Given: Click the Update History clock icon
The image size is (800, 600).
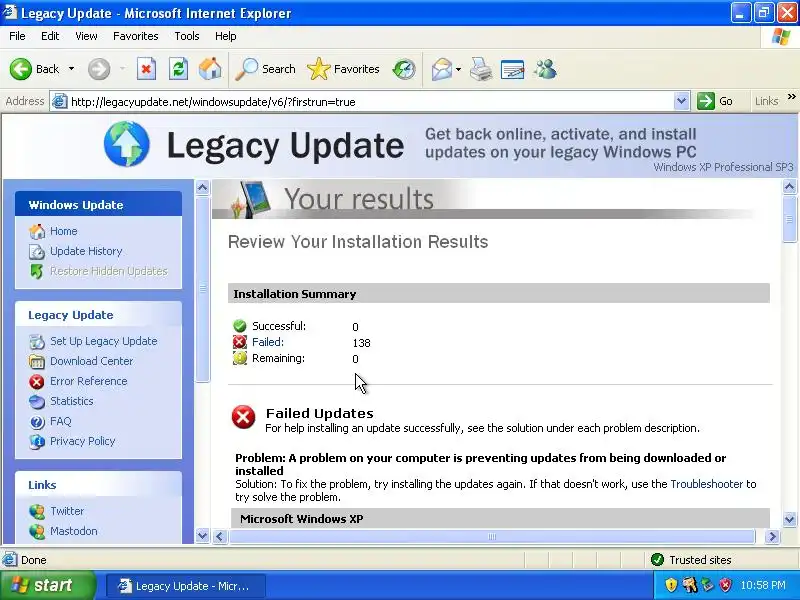Looking at the screenshot, I should tap(37, 251).
